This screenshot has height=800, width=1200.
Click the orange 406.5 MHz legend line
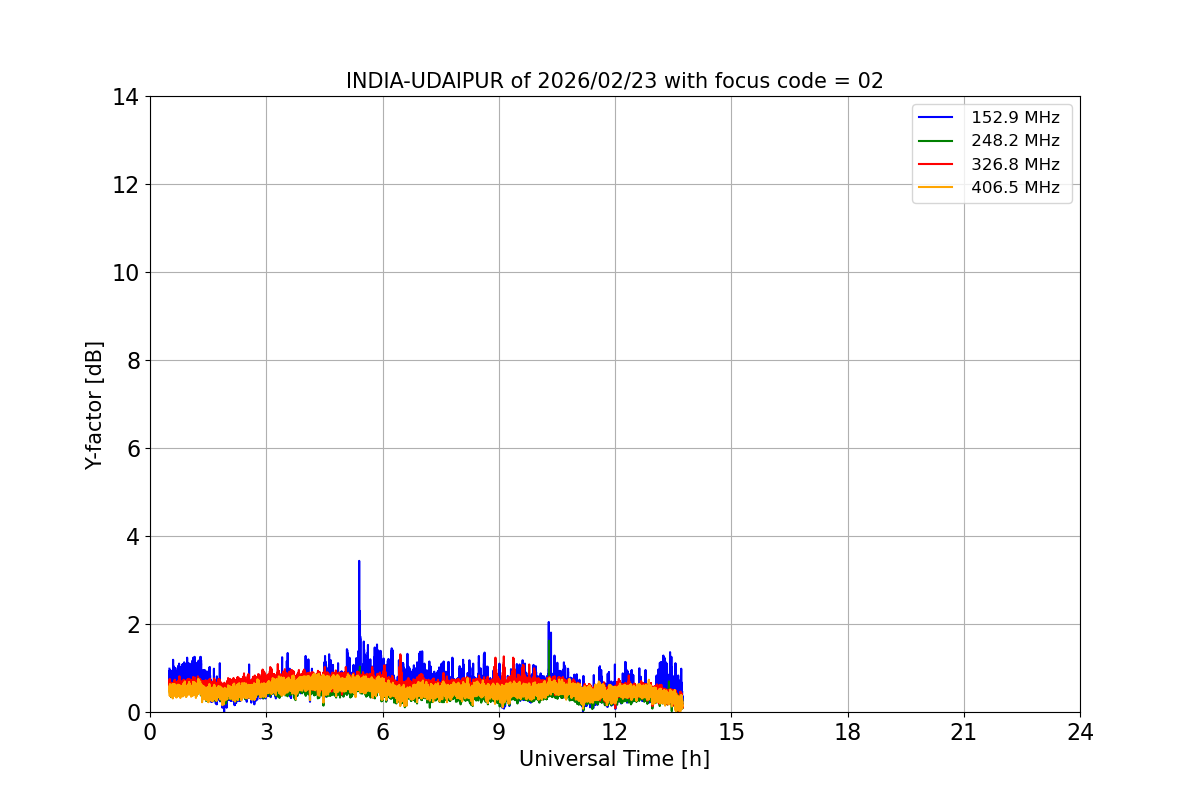937,188
